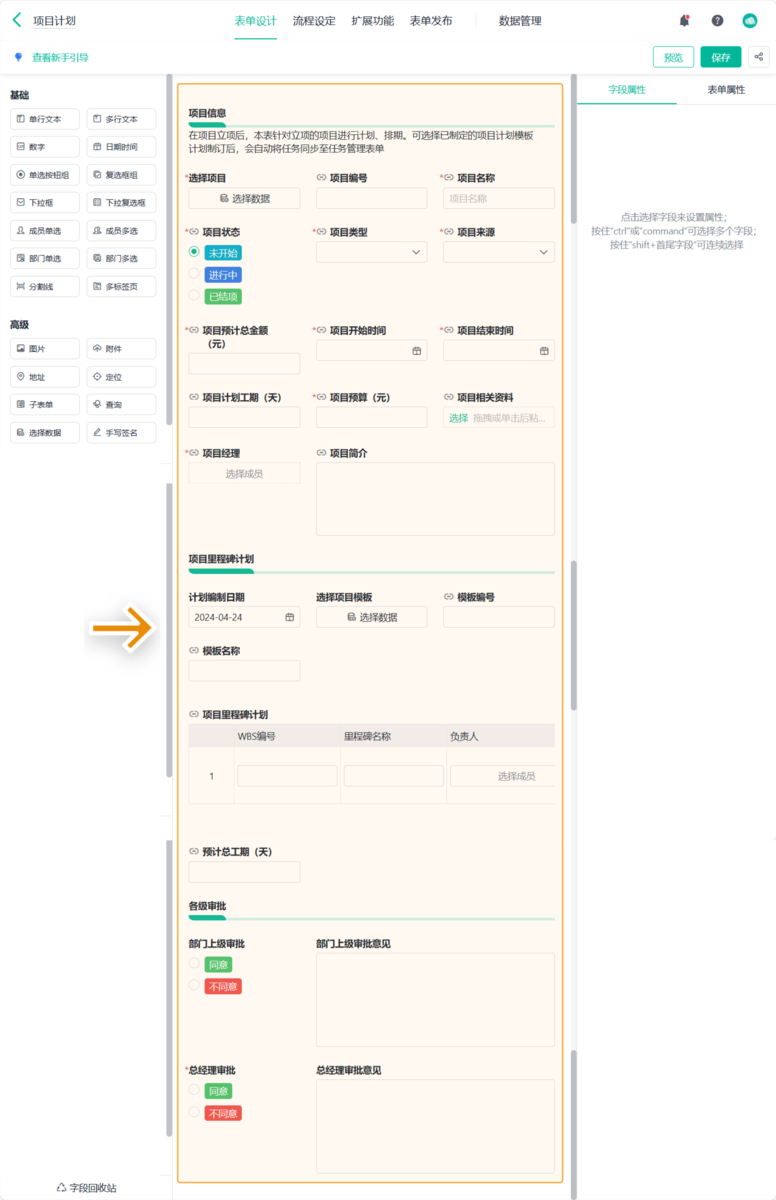Viewport: 776px width, 1200px height.
Task: Add a 数字 field
Action: pos(44,147)
